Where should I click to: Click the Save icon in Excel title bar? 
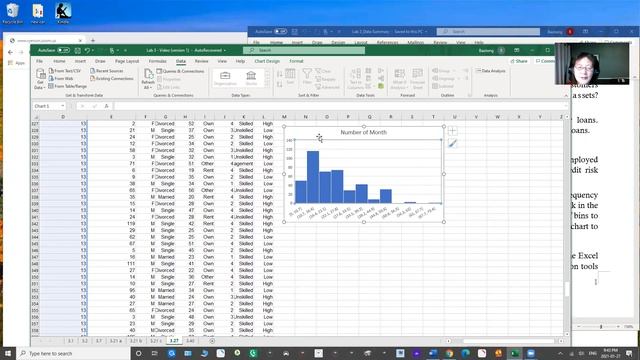point(77,50)
